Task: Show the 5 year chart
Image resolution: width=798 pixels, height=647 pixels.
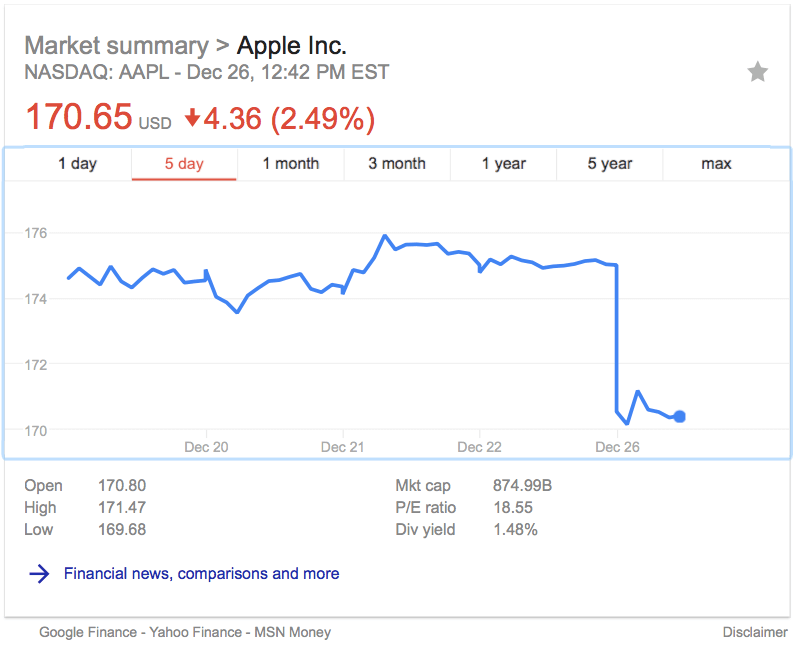Action: 610,164
